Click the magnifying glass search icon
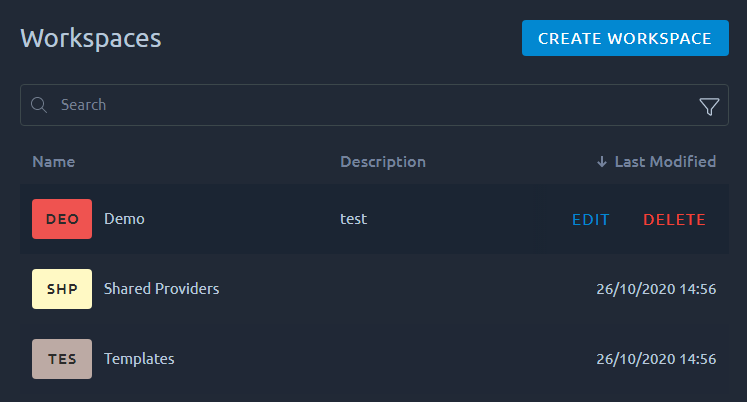This screenshot has height=402, width=747. click(39, 105)
